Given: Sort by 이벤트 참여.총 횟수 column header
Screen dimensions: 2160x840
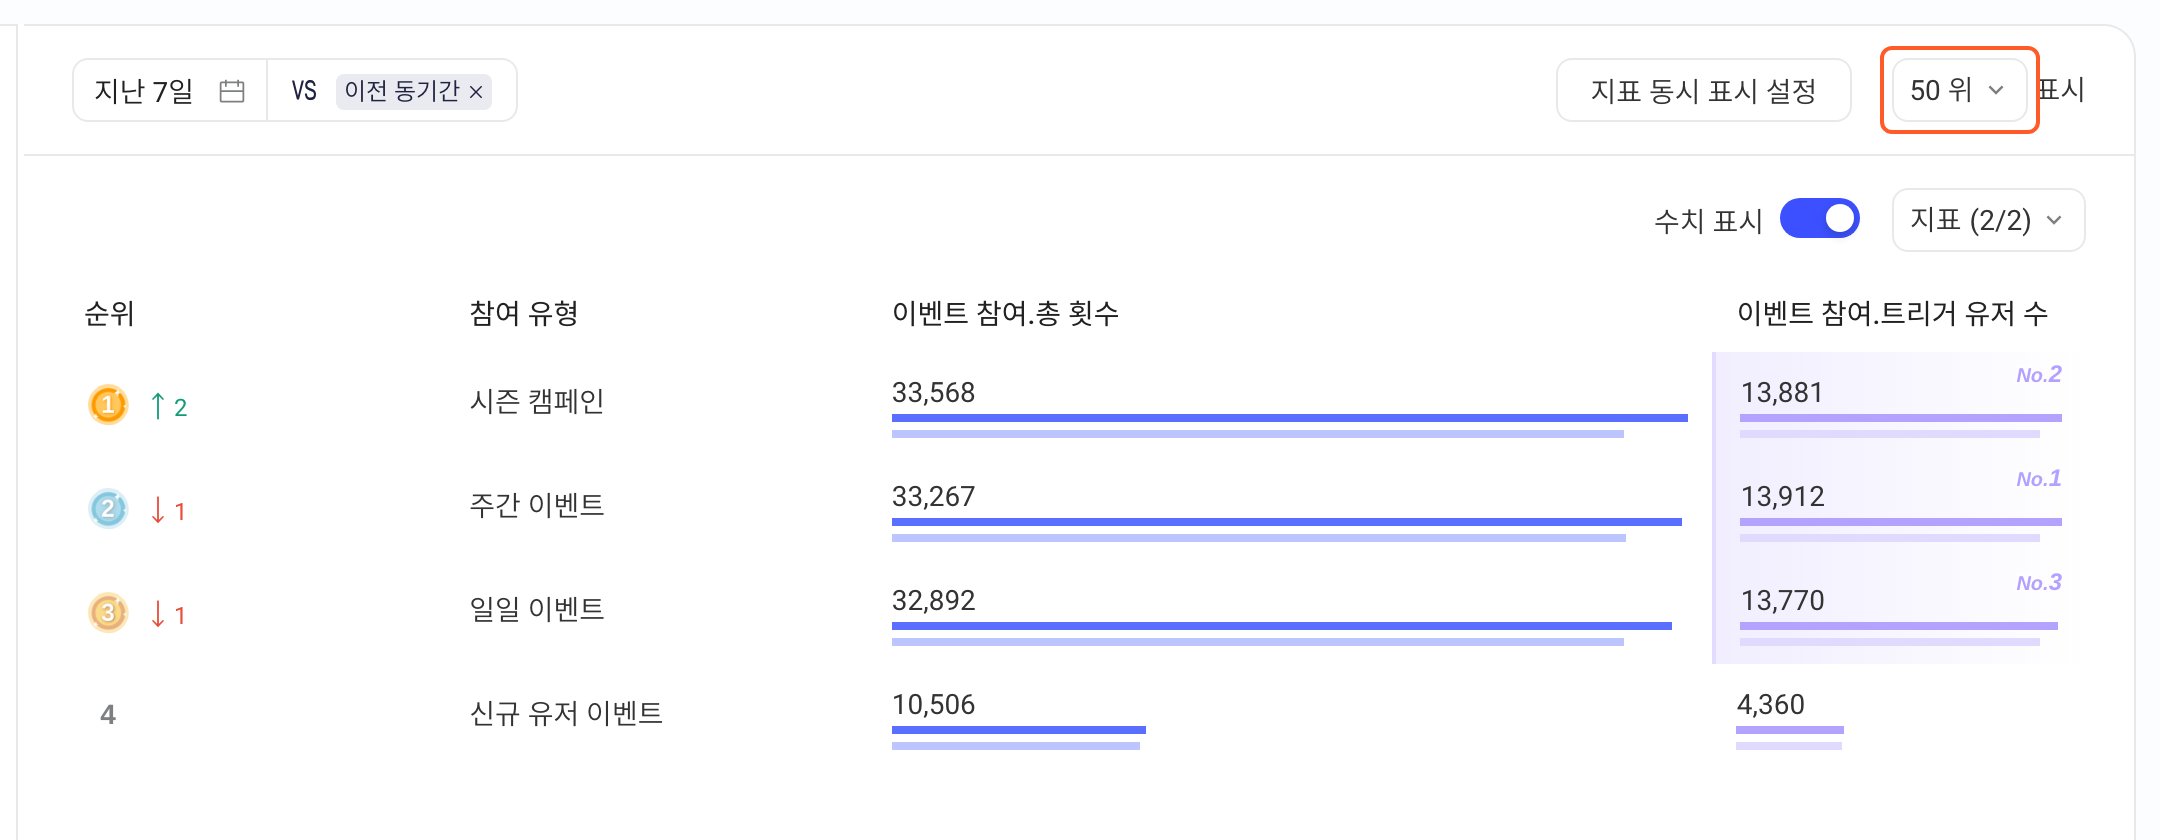Looking at the screenshot, I should pyautogui.click(x=1005, y=313).
